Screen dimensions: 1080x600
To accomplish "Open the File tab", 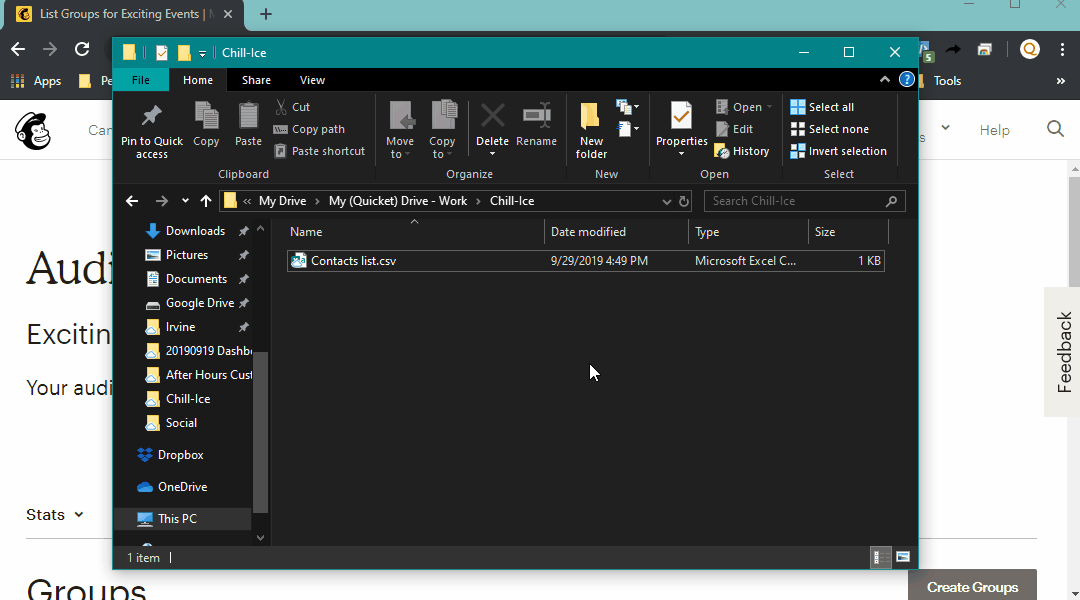I will (141, 80).
